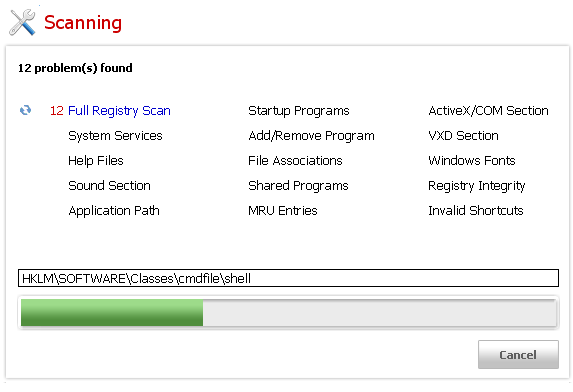Select Startup Programs in the scan list
The height and width of the screenshot is (392, 573).
click(x=299, y=111)
